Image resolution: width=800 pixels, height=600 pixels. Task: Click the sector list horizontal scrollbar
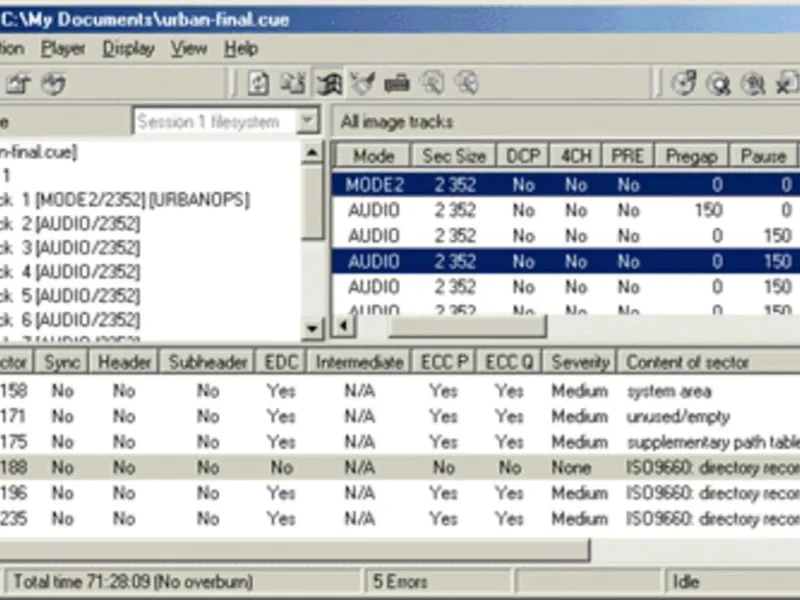[x=294, y=551]
